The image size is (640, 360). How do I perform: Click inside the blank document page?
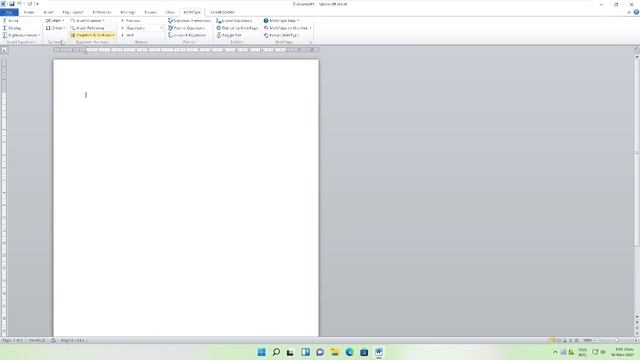click(186, 198)
